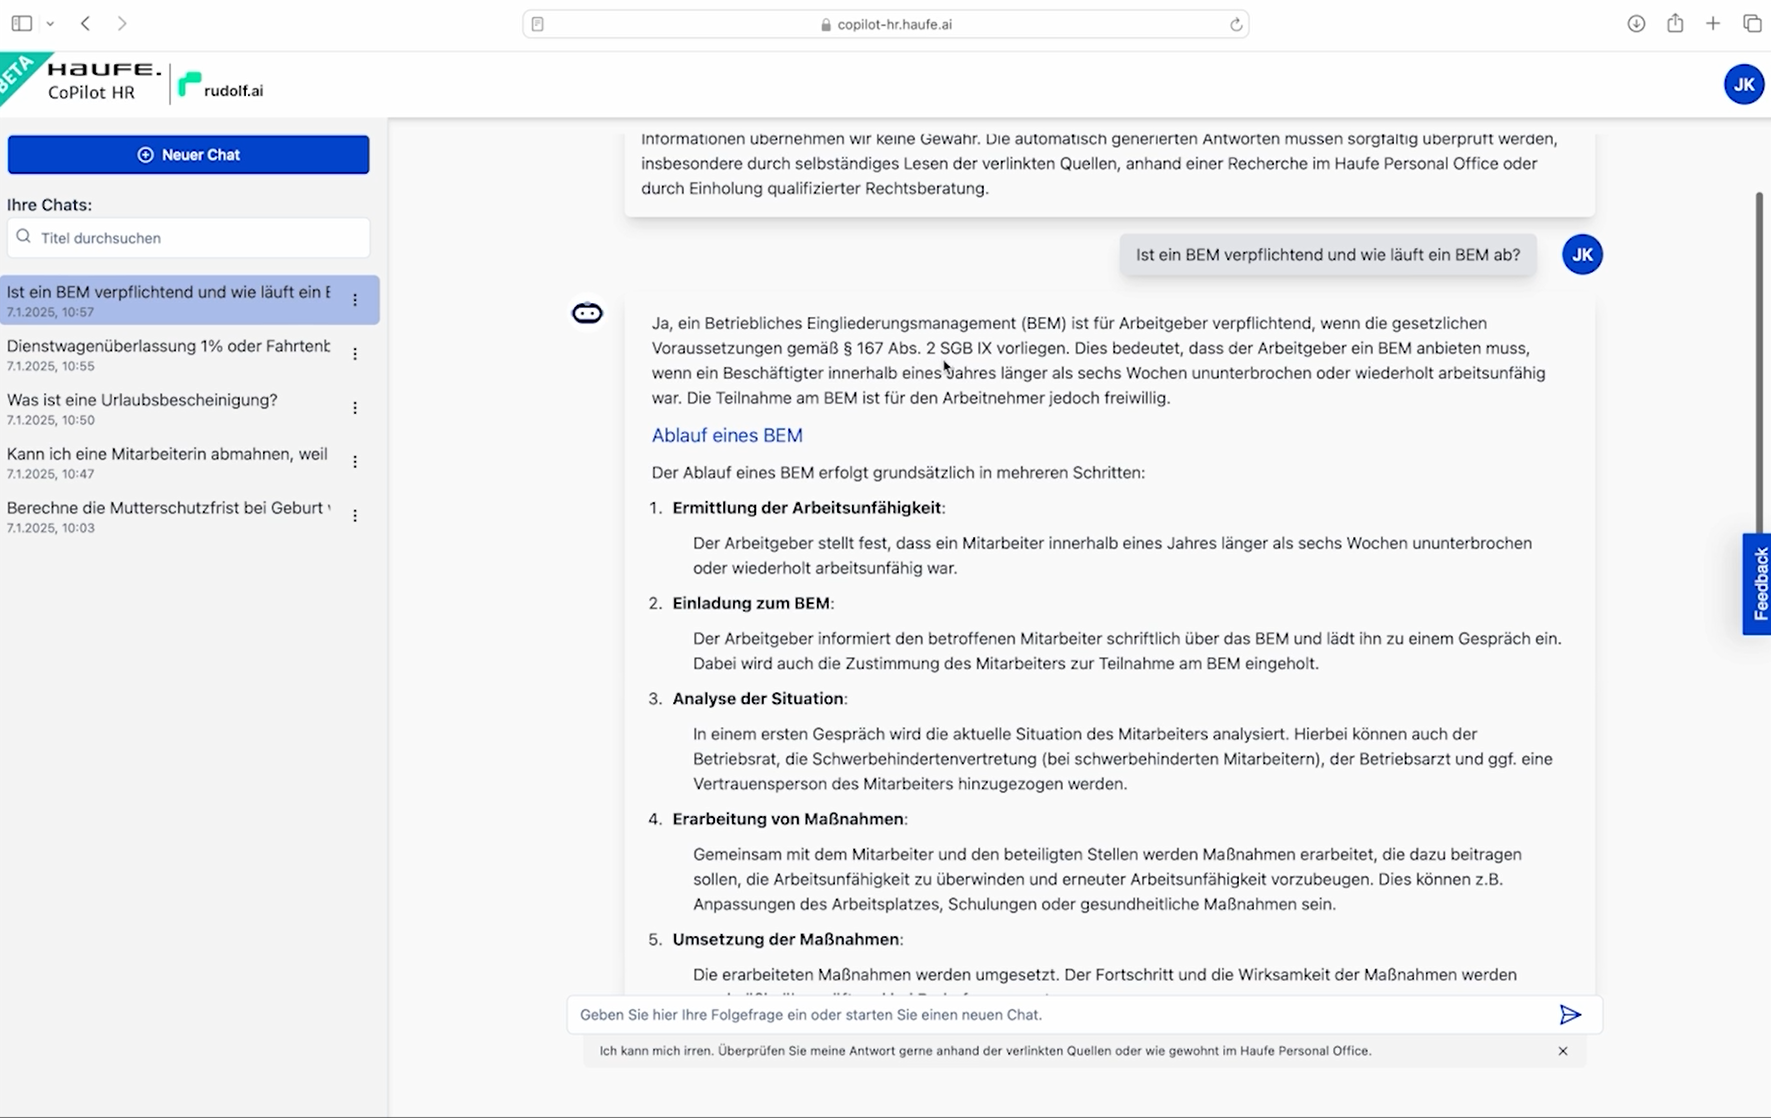1771x1118 pixels.
Task: Open a new tab with plus icon
Action: [1713, 23]
